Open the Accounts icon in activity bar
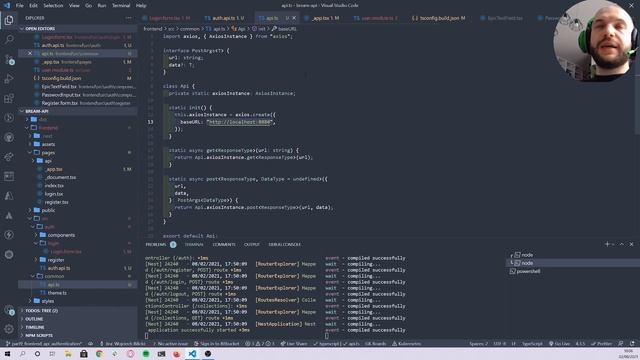 [x=9, y=310]
